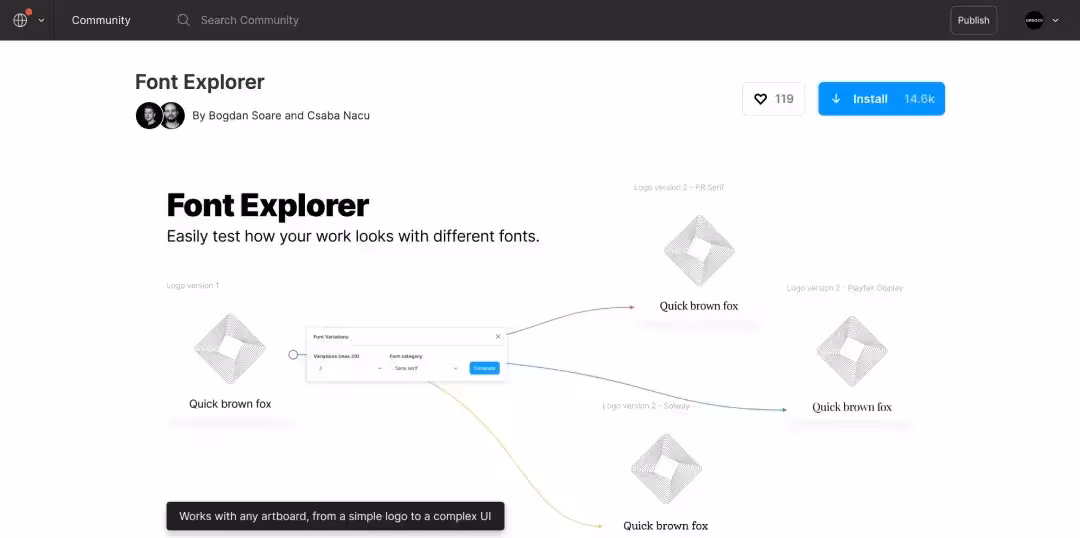Click the user account avatar

(1034, 20)
